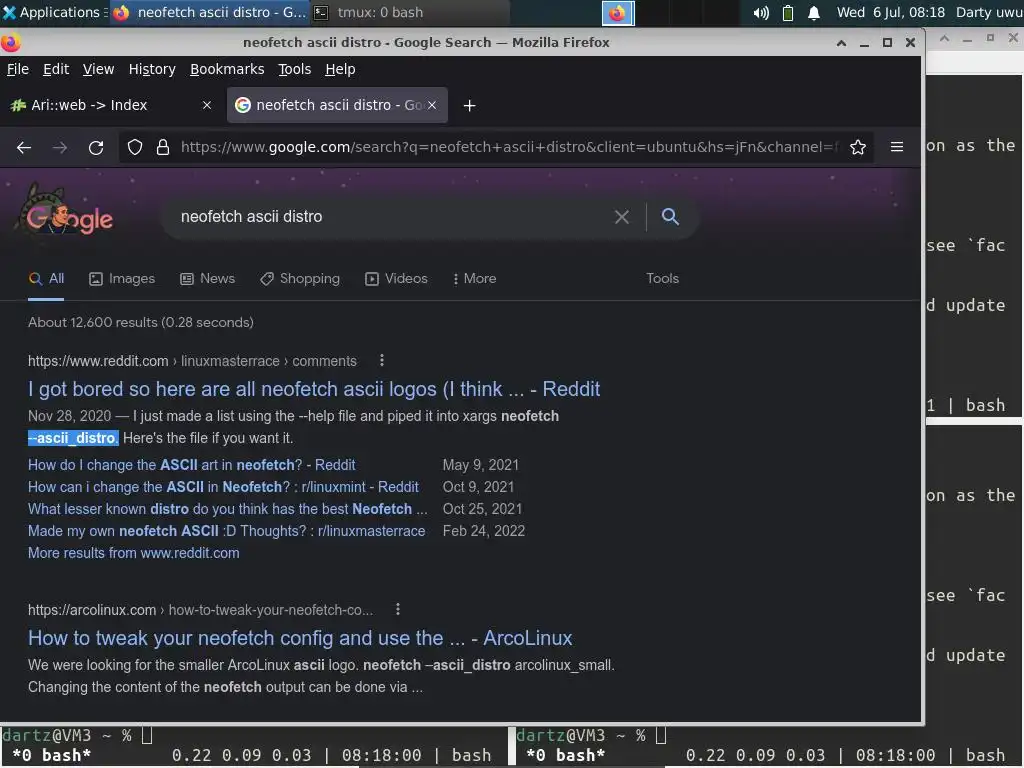Close the neofetch ascii distro tab
Viewport: 1024px width, 768px height.
(x=432, y=105)
